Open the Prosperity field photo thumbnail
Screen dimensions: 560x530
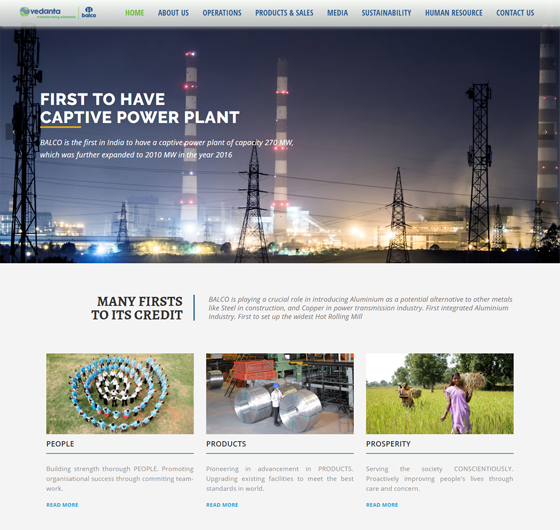pos(440,394)
